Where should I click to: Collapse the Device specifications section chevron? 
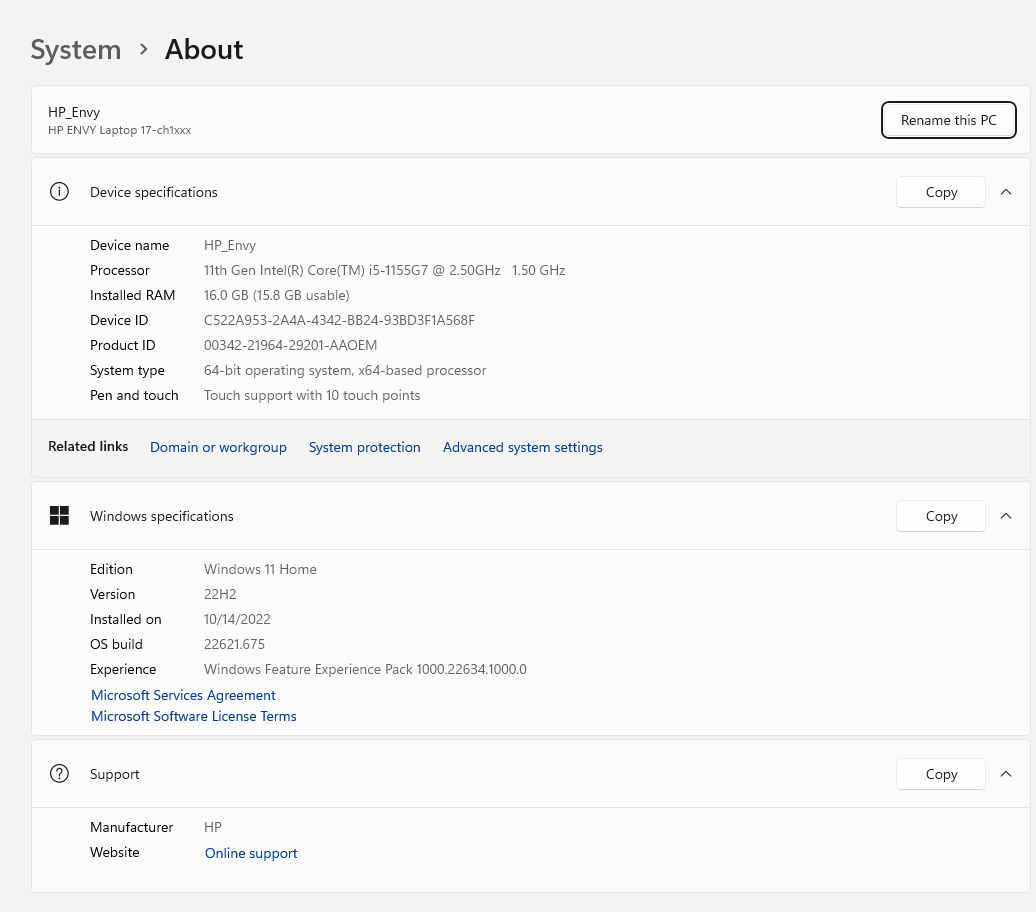click(1006, 192)
